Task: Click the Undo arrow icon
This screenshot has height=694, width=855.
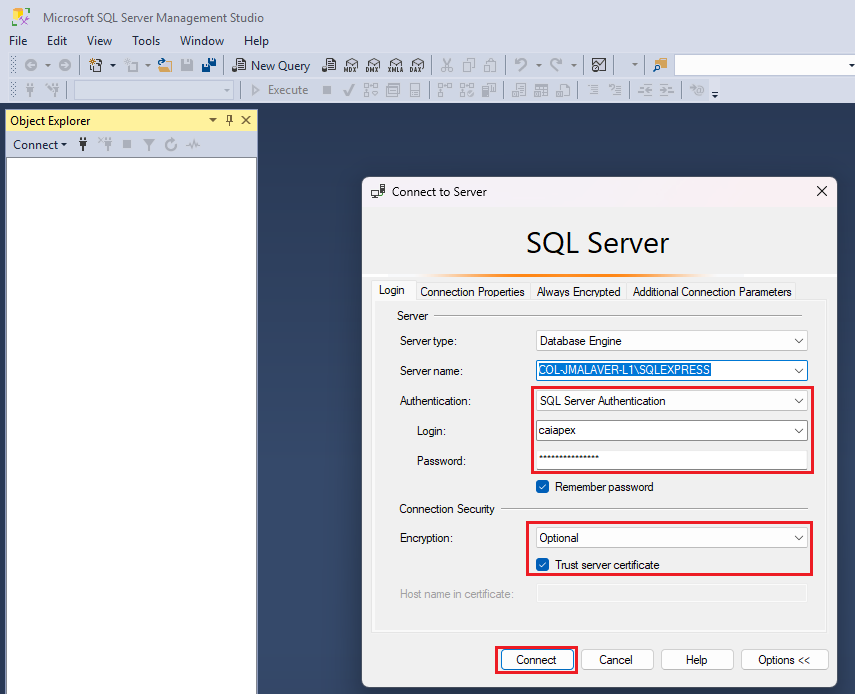Action: (x=521, y=65)
